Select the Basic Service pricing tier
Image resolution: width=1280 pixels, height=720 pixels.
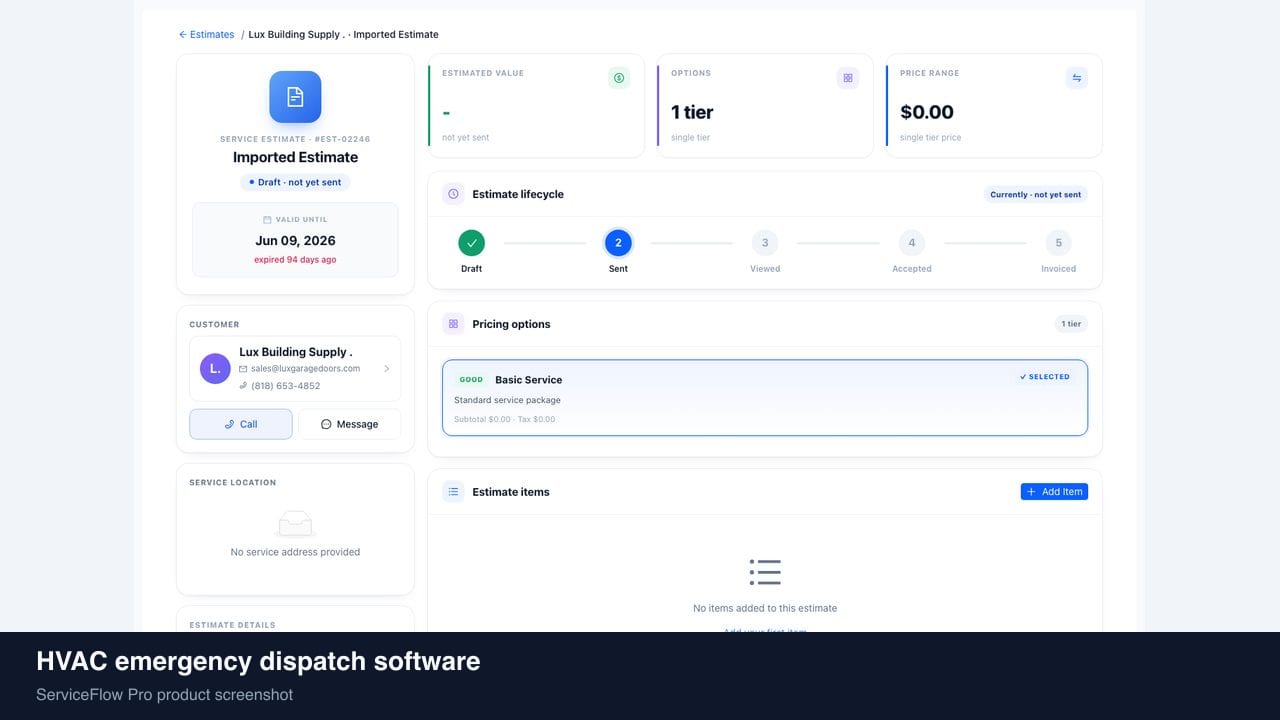[x=765, y=398]
